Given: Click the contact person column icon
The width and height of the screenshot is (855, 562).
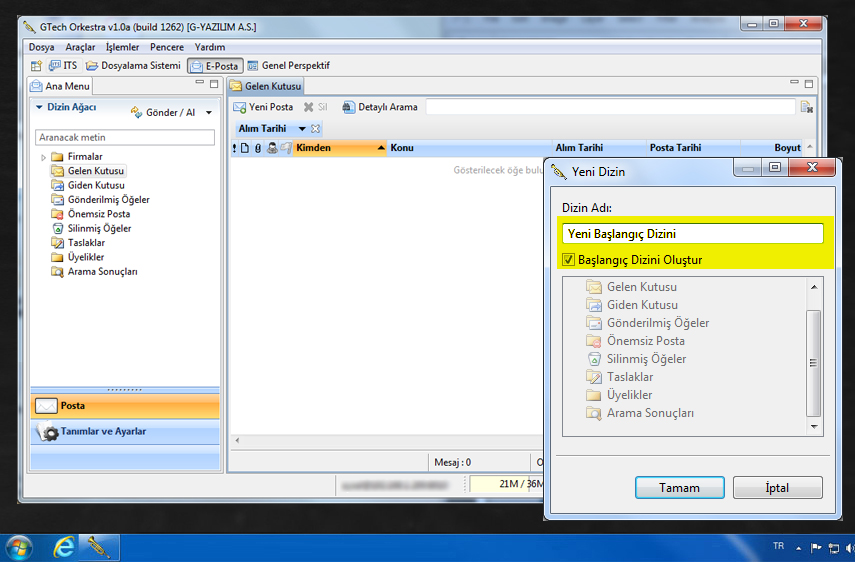Looking at the screenshot, I should click(272, 148).
